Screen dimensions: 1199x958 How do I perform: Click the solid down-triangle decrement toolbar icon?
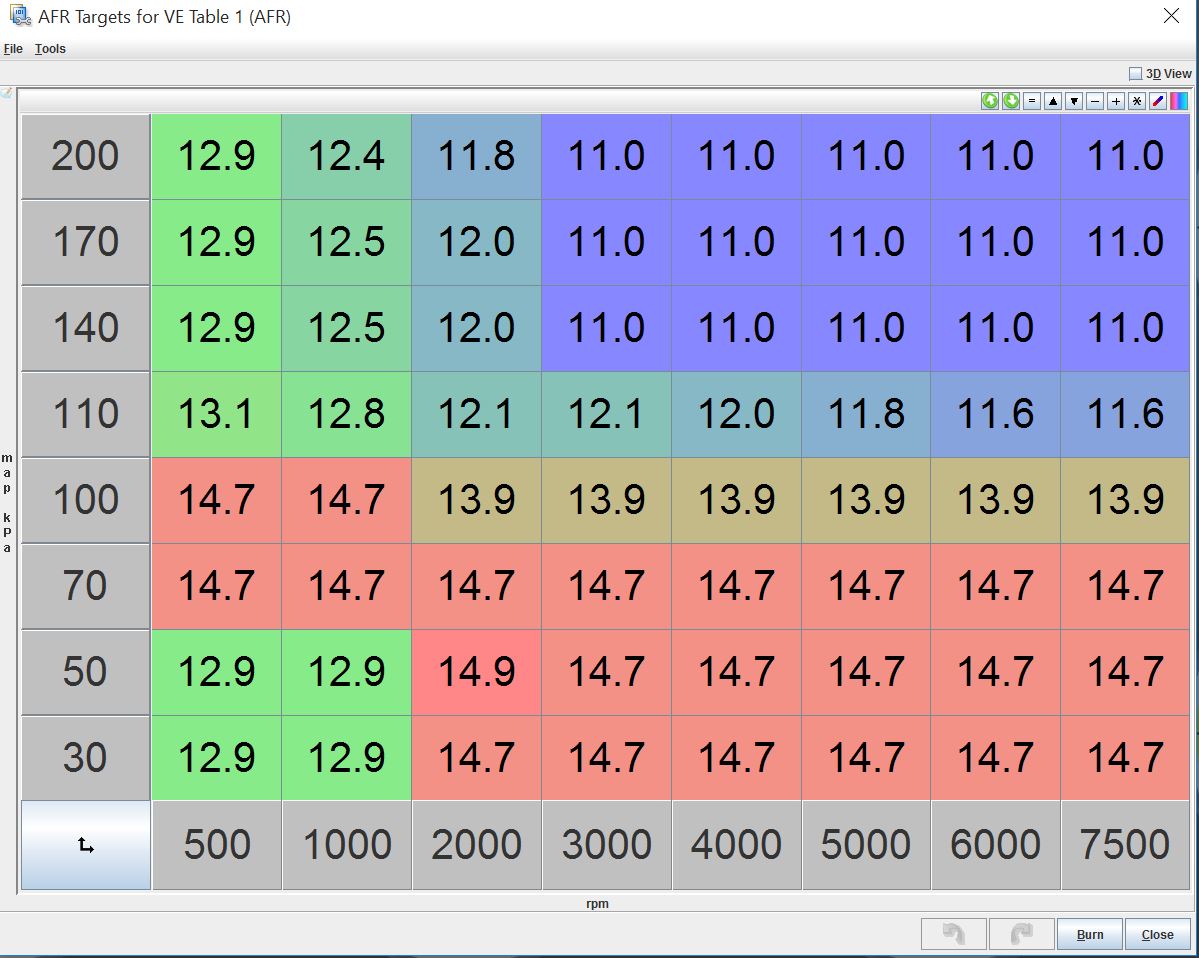[x=1074, y=101]
